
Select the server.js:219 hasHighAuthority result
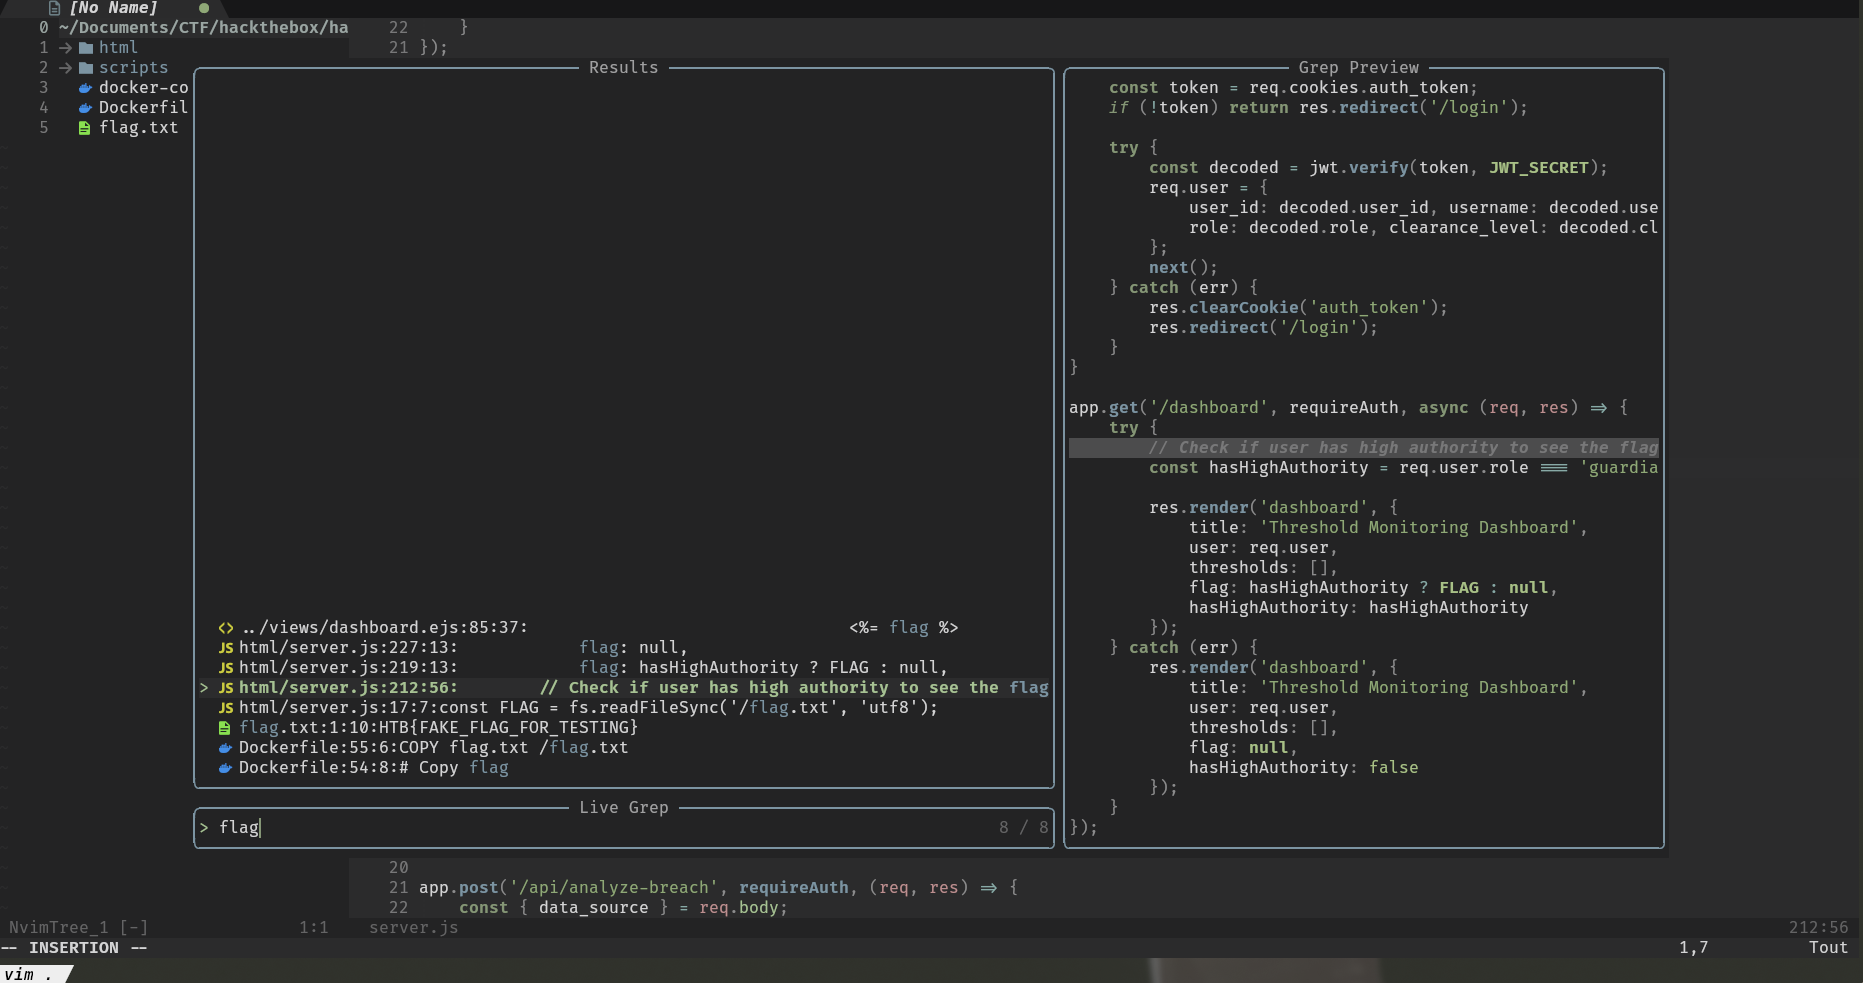pyautogui.click(x=590, y=668)
